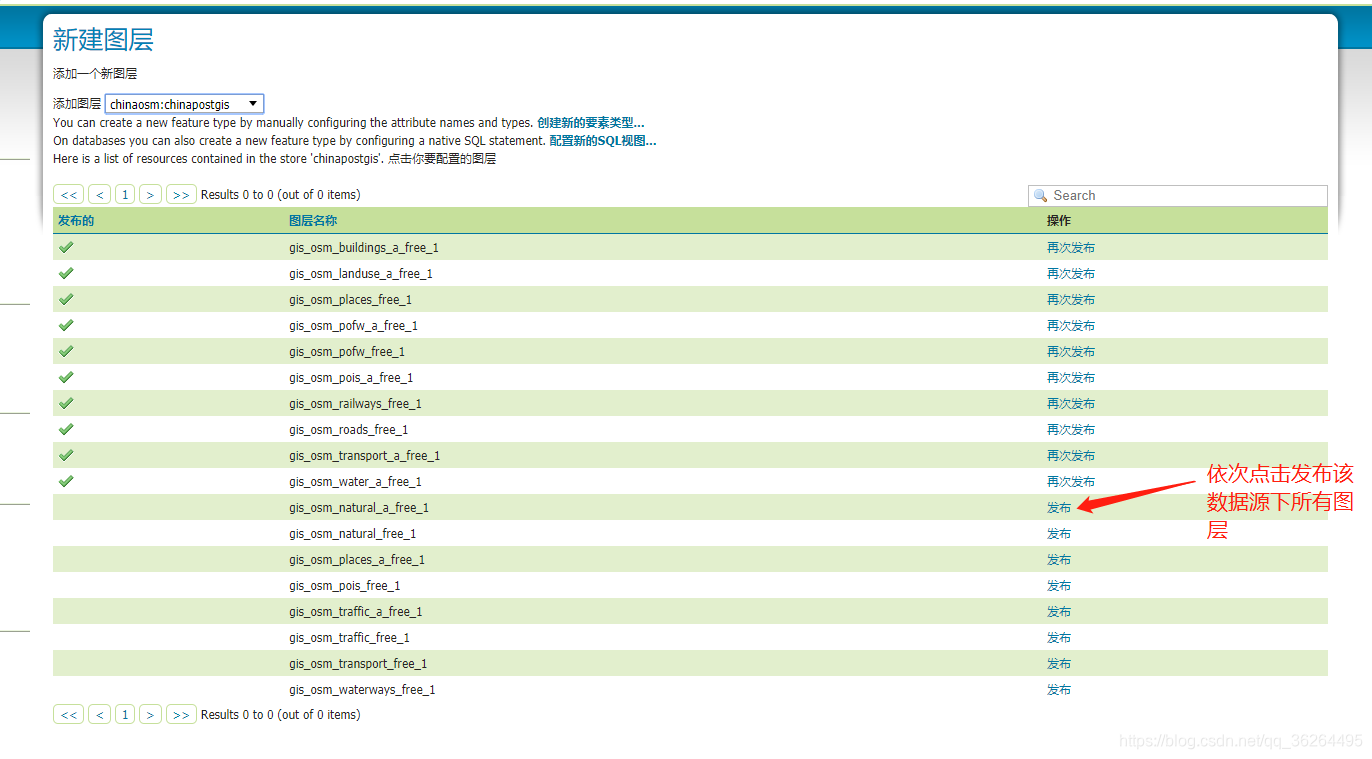
Task: Click published checkmark for gis_osm_pofw_a_free_1
Action: tap(66, 325)
